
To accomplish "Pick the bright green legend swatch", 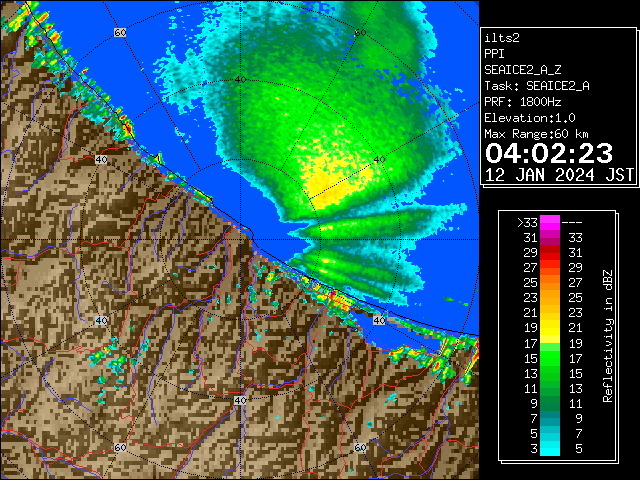I will coord(550,358).
